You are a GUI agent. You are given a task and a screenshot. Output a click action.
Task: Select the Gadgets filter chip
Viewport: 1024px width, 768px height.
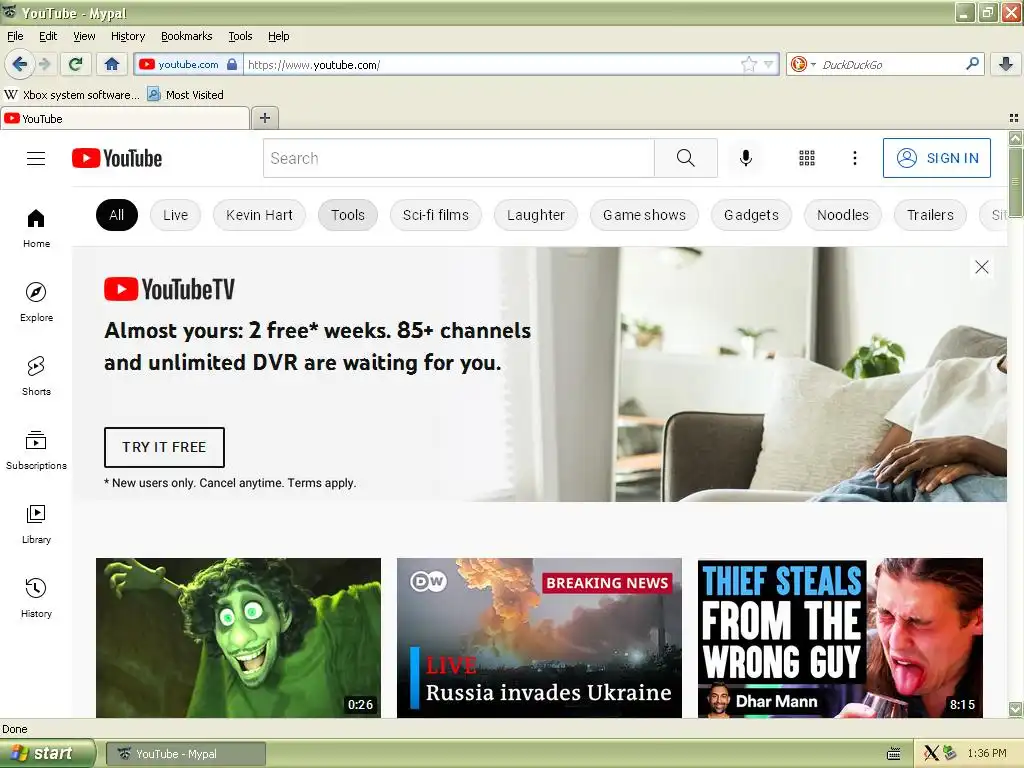(751, 215)
